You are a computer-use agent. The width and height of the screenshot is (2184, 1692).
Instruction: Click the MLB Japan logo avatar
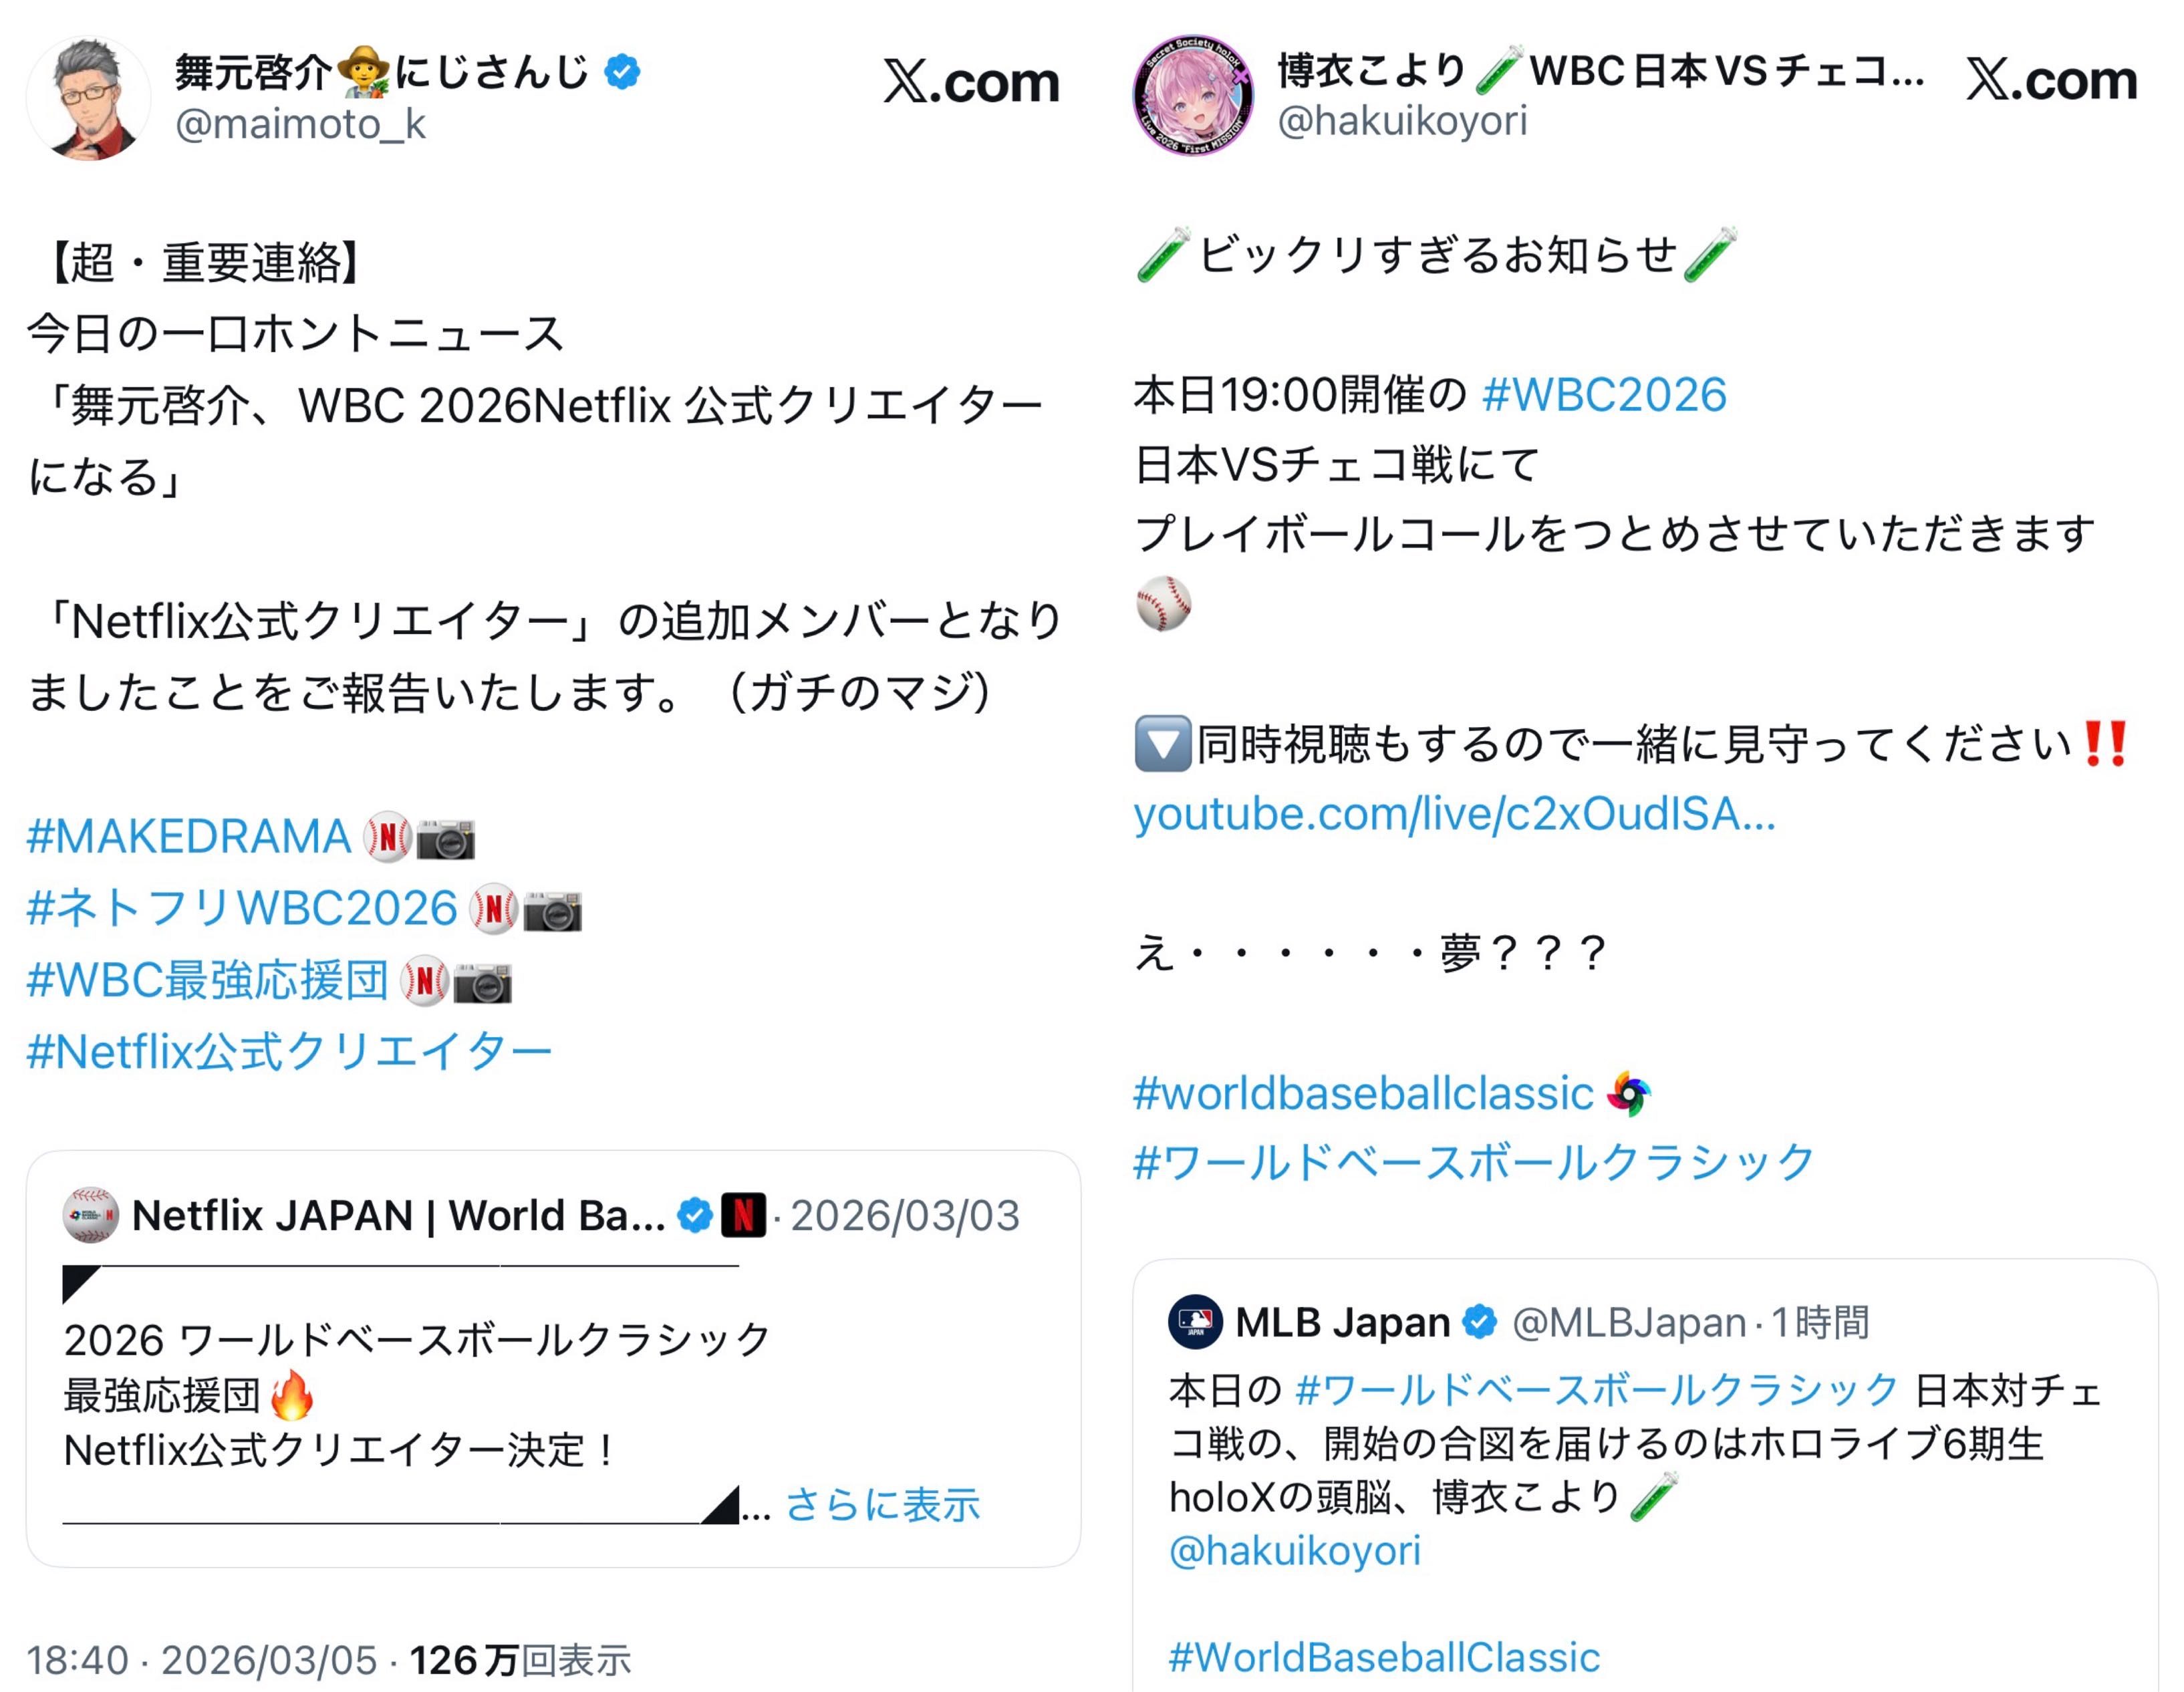pyautogui.click(x=1195, y=1322)
